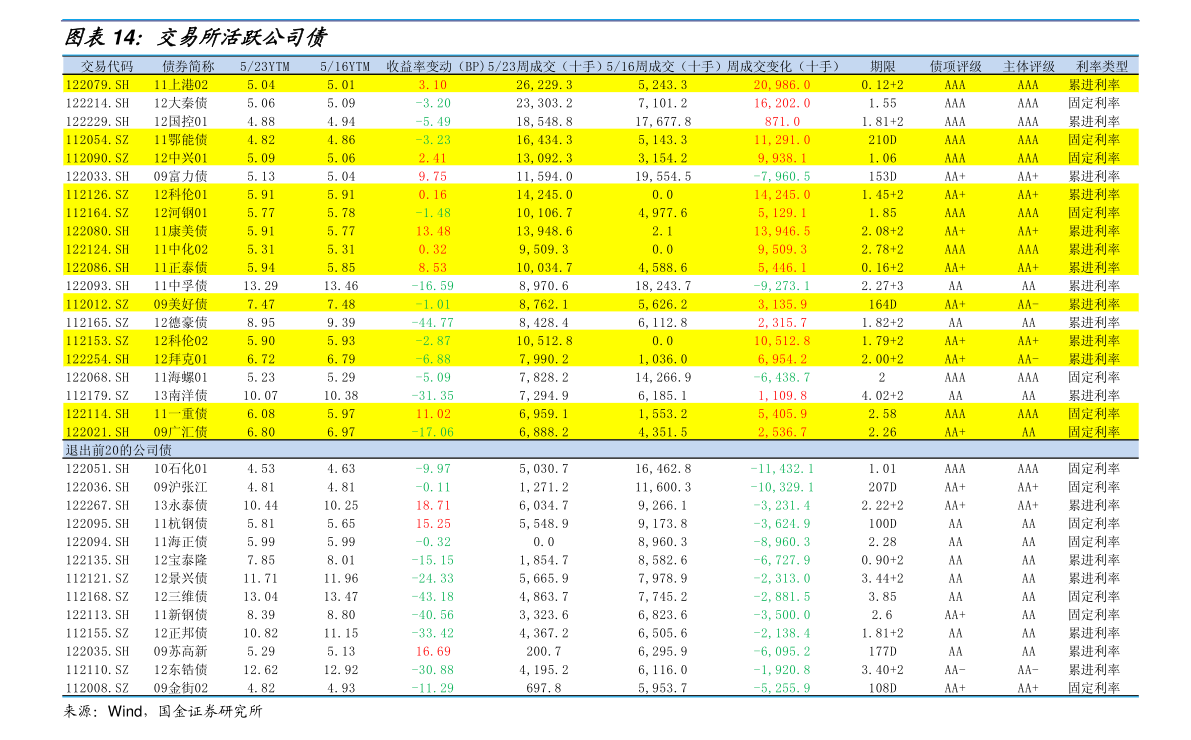Click bond code 112165.SZ cell
The width and height of the screenshot is (1191, 740).
[98, 322]
